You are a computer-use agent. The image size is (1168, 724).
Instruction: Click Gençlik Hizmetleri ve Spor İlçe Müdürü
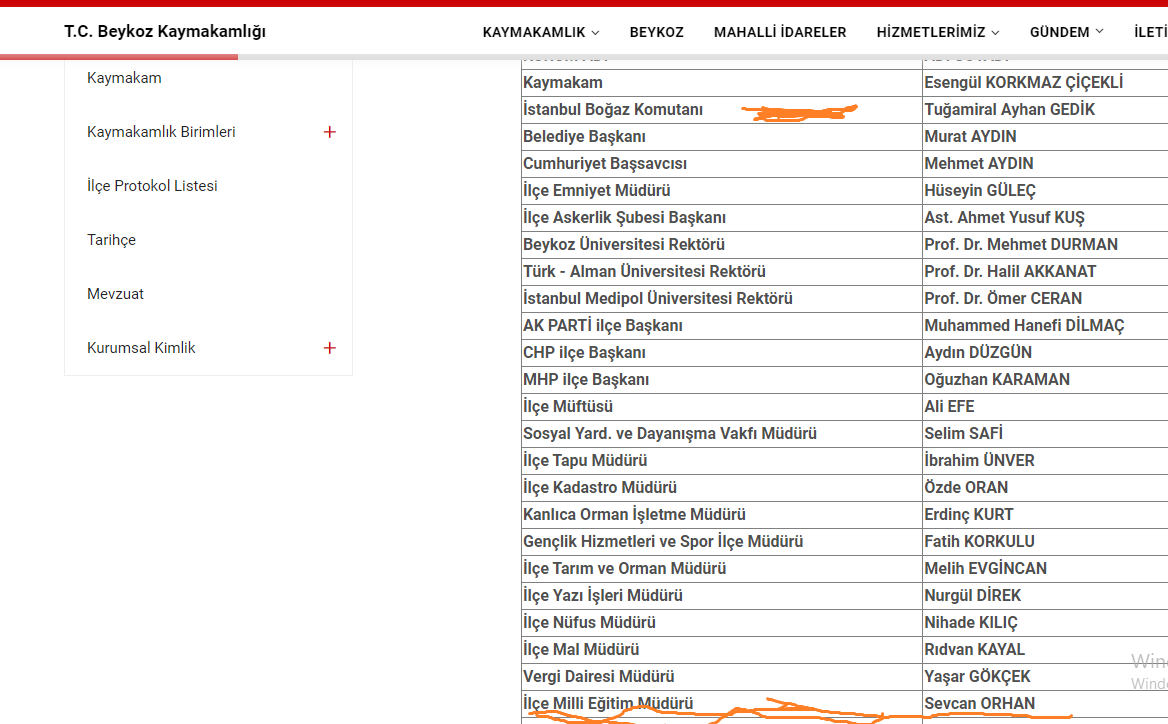point(663,542)
